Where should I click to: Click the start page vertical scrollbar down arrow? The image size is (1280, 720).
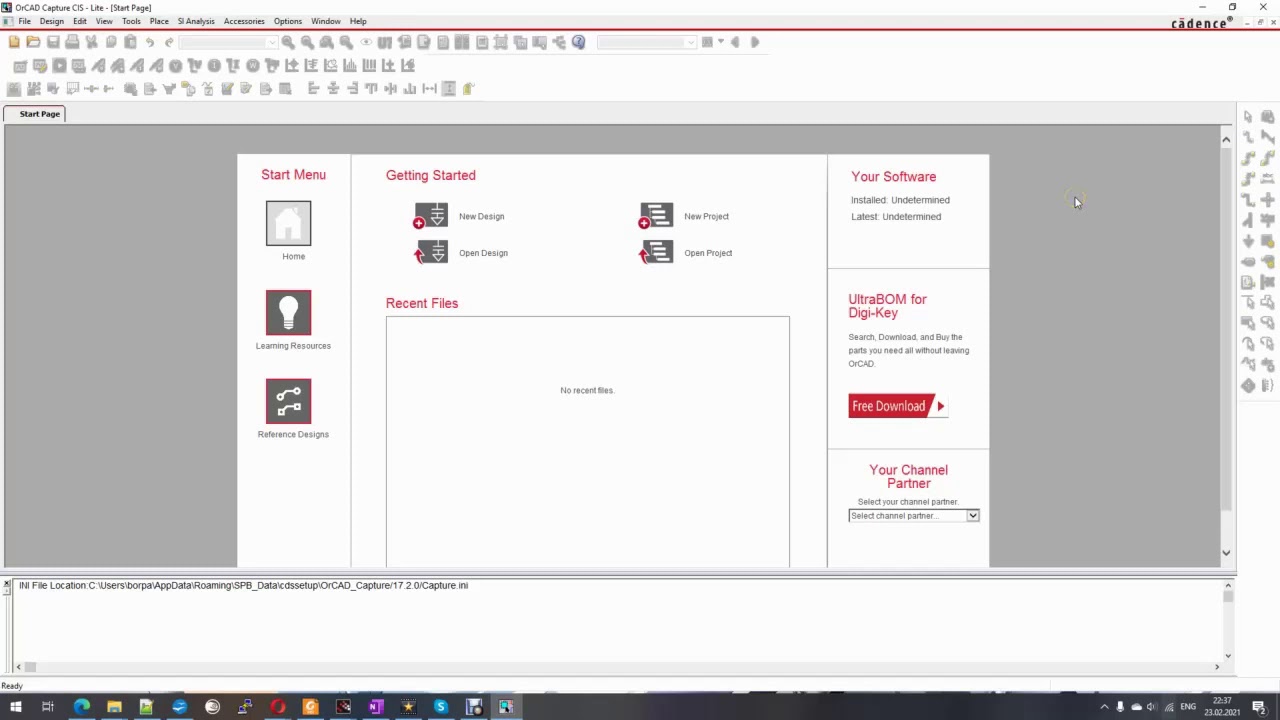[x=1226, y=553]
